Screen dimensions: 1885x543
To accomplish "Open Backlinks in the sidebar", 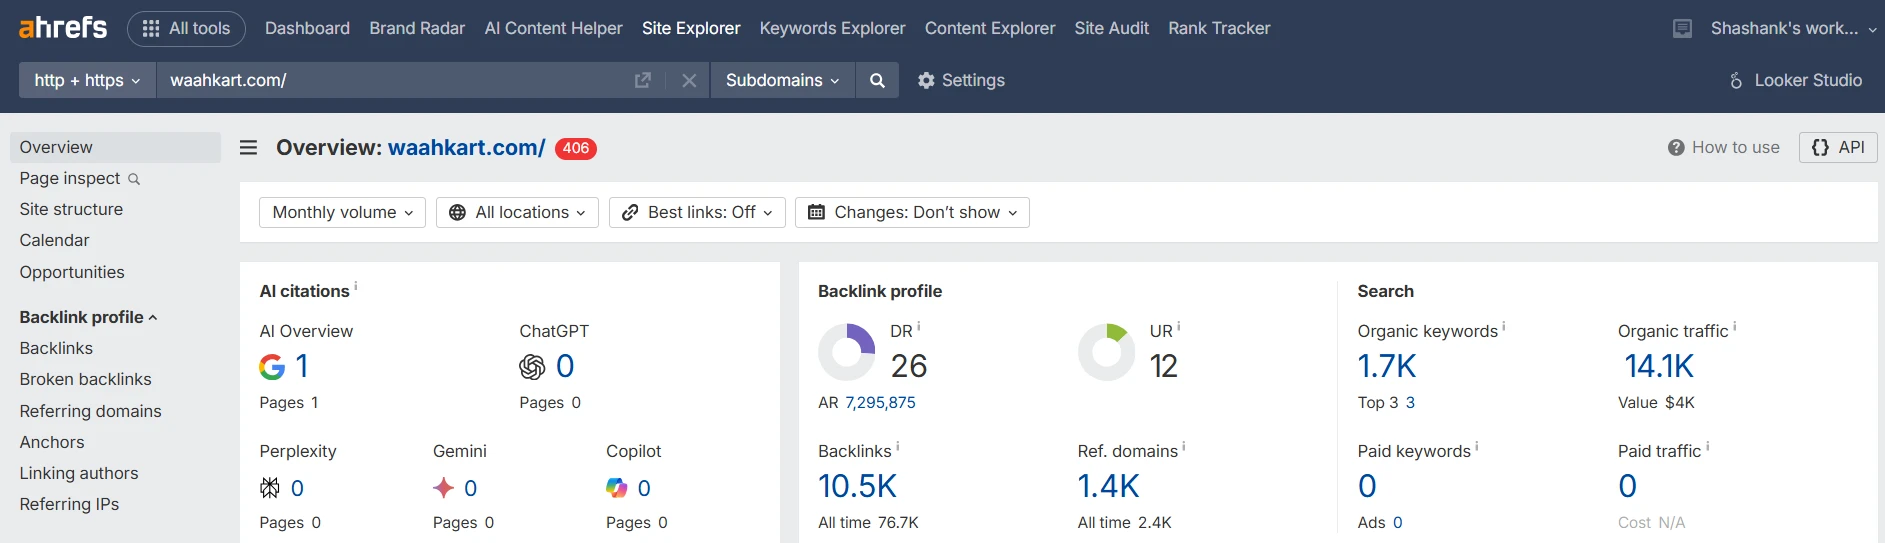I will pos(56,348).
